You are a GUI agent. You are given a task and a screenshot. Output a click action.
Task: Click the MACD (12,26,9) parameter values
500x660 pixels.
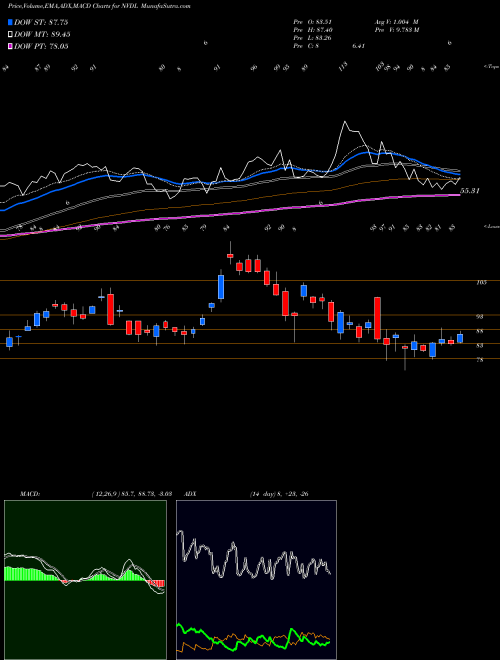click(x=131, y=493)
